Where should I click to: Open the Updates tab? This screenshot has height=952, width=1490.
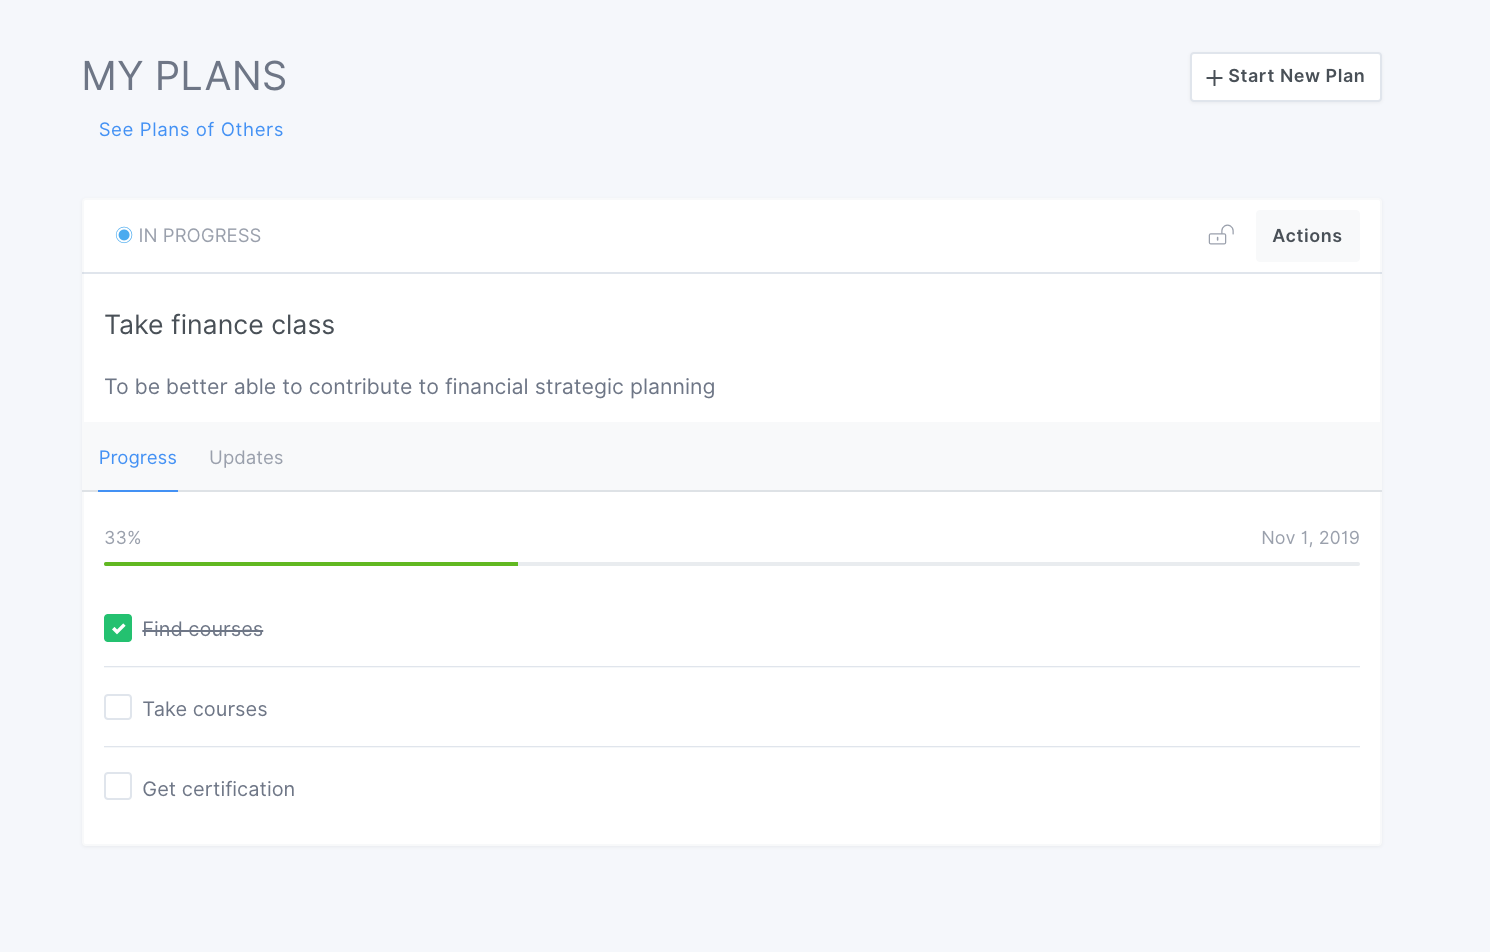coord(246,458)
